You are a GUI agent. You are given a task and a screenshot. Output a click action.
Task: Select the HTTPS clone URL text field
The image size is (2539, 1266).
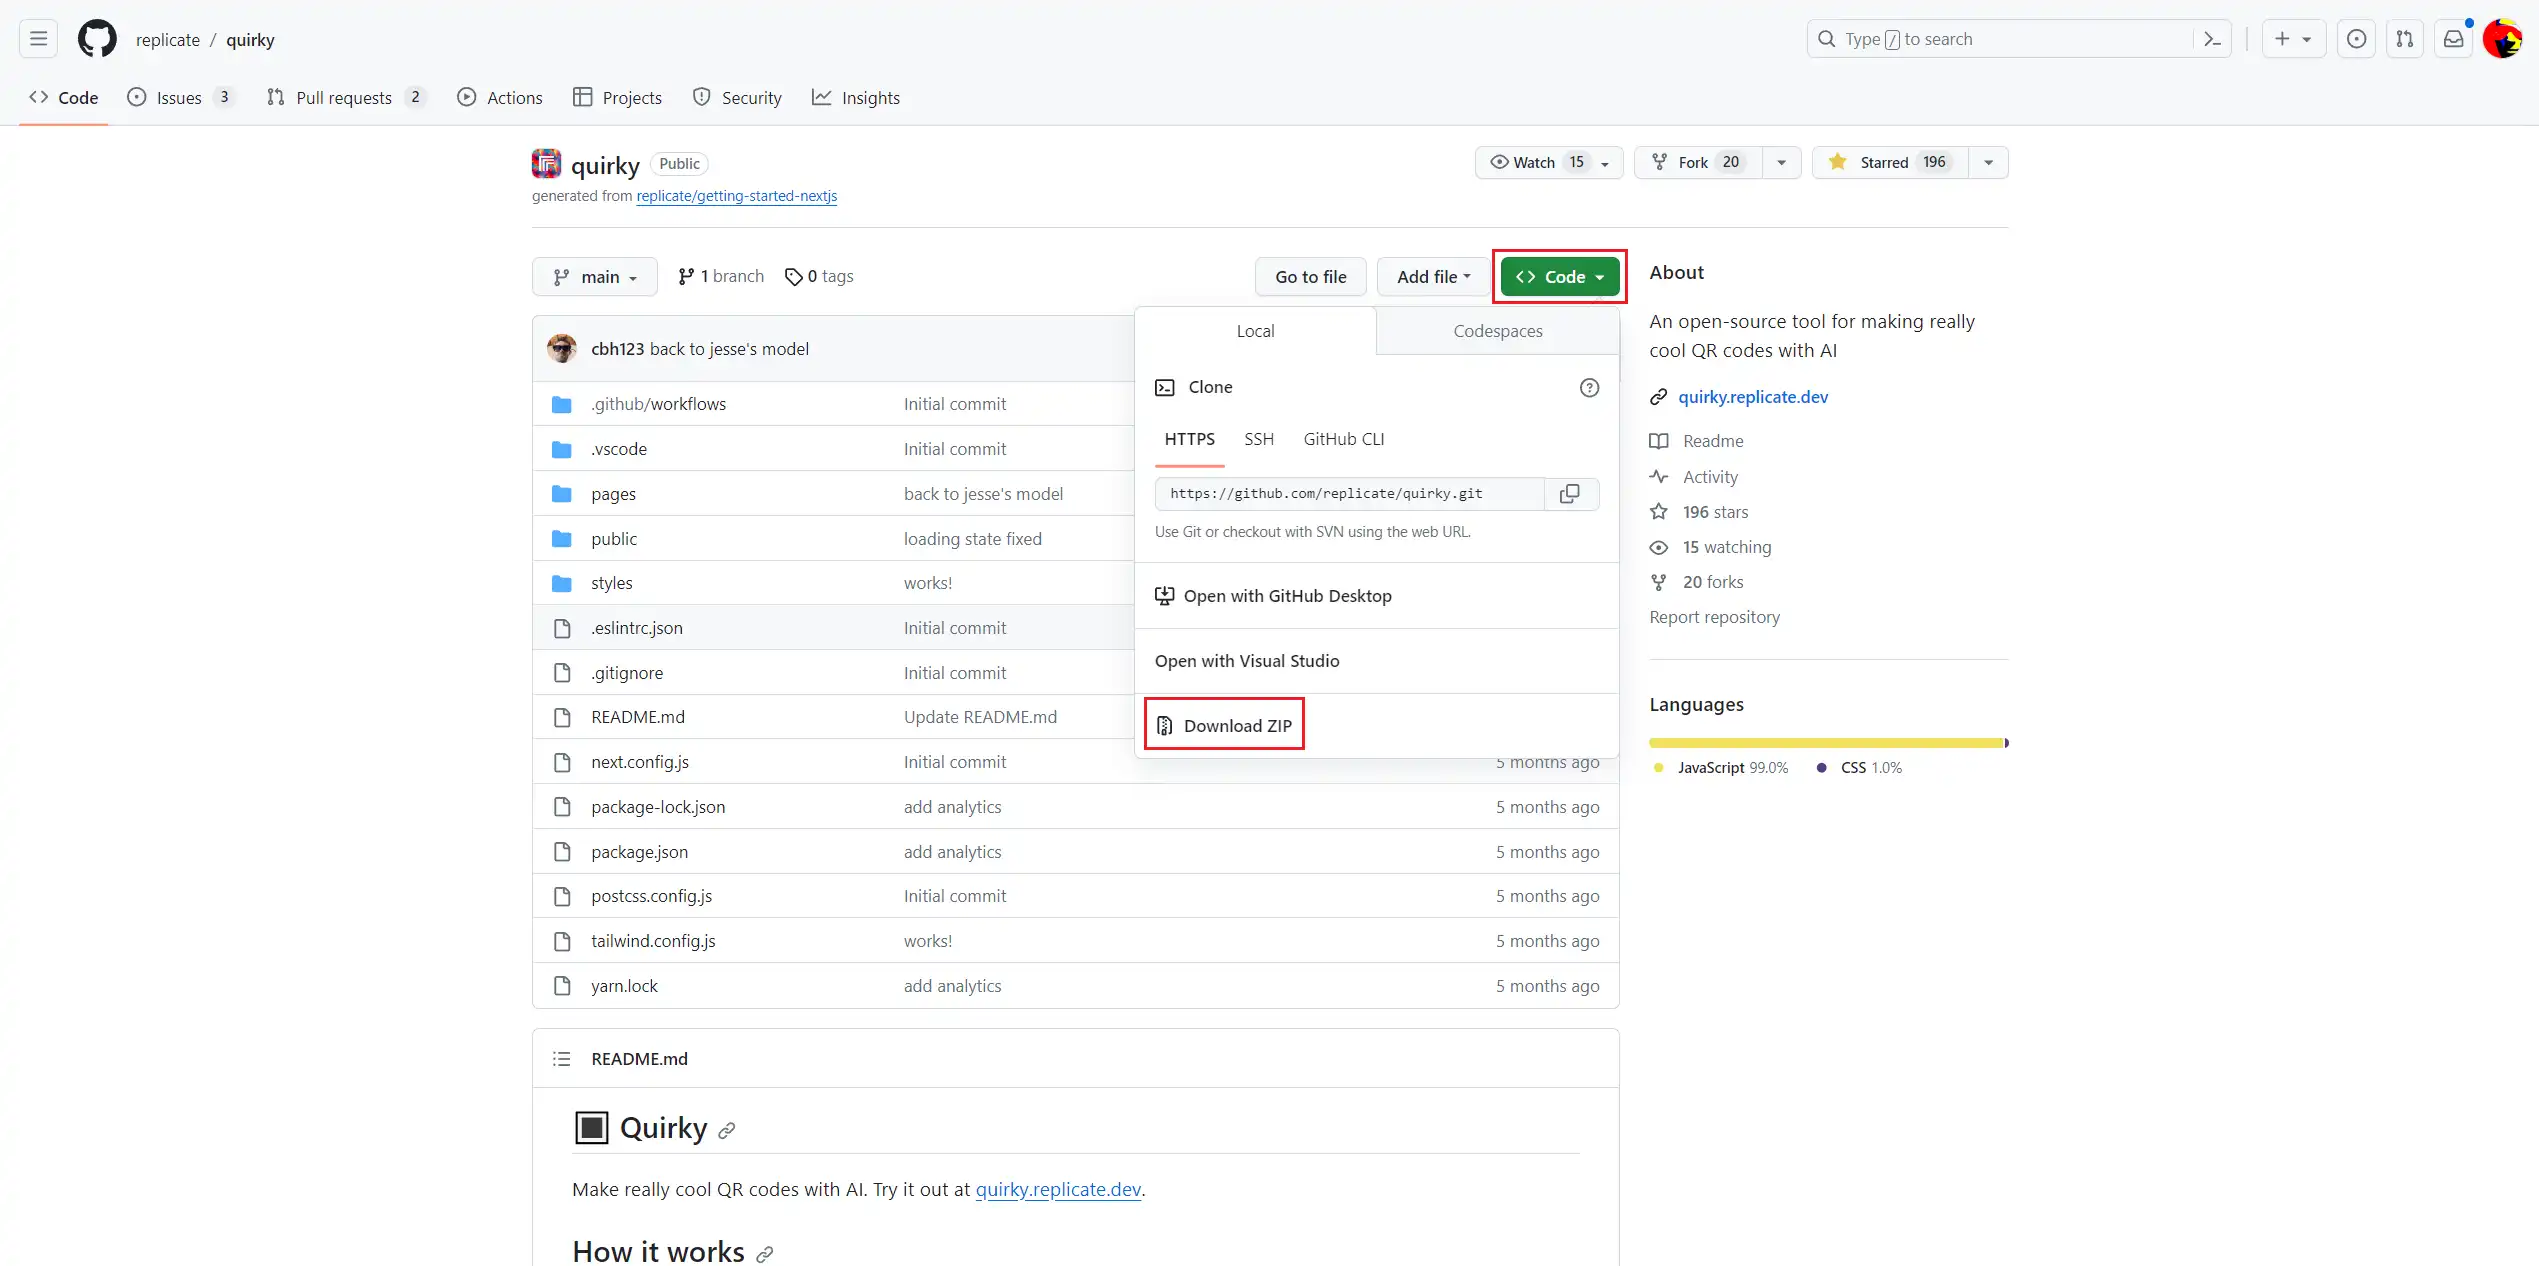click(1350, 494)
